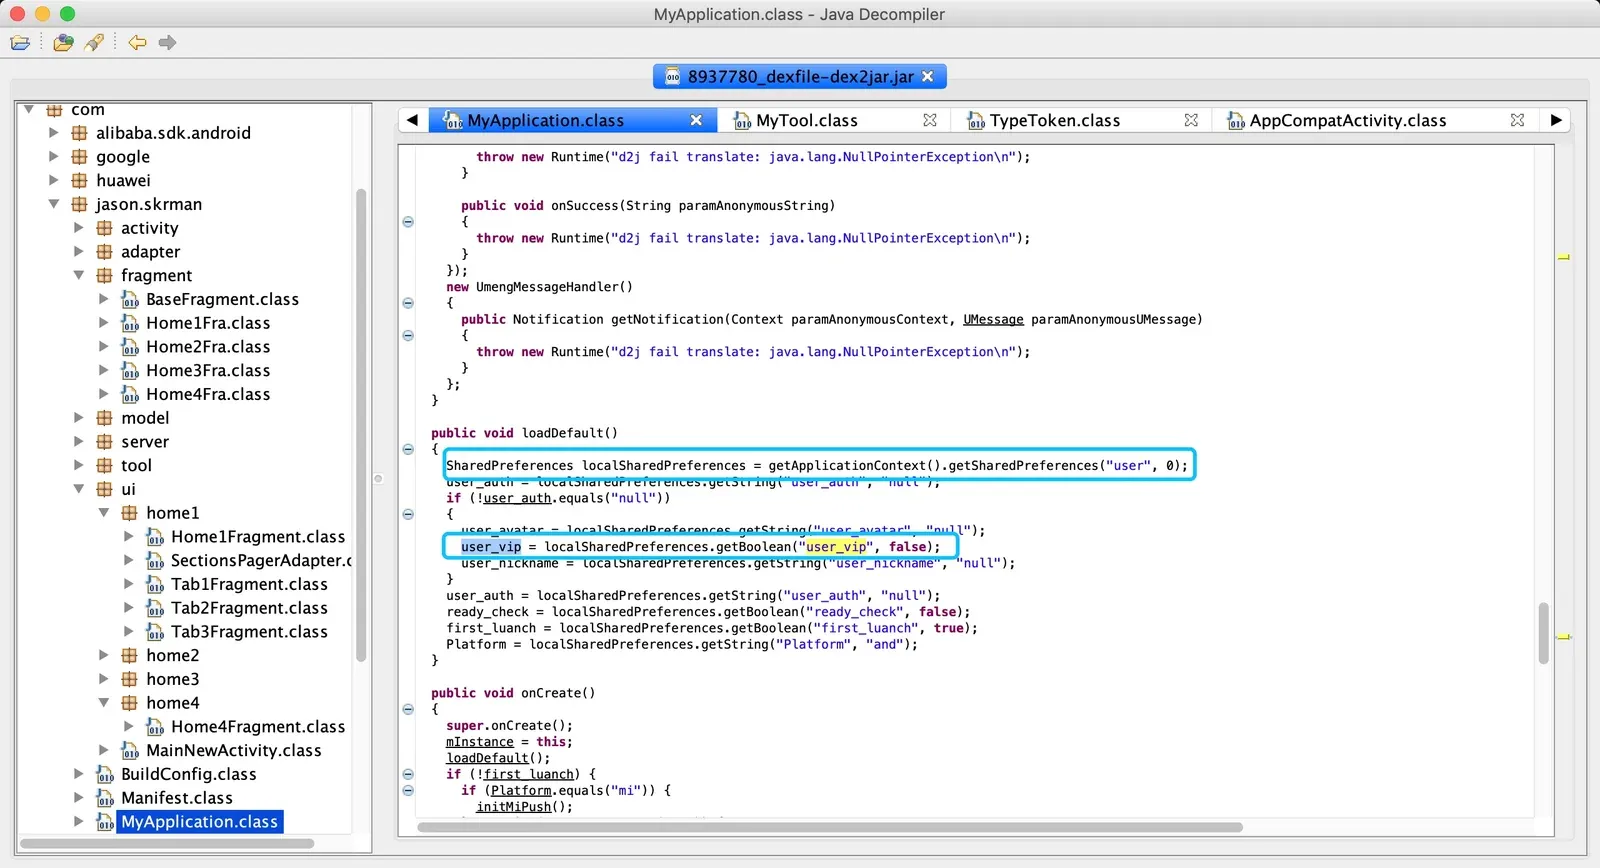Expand the google package node
The width and height of the screenshot is (1600, 868).
pyautogui.click(x=54, y=156)
